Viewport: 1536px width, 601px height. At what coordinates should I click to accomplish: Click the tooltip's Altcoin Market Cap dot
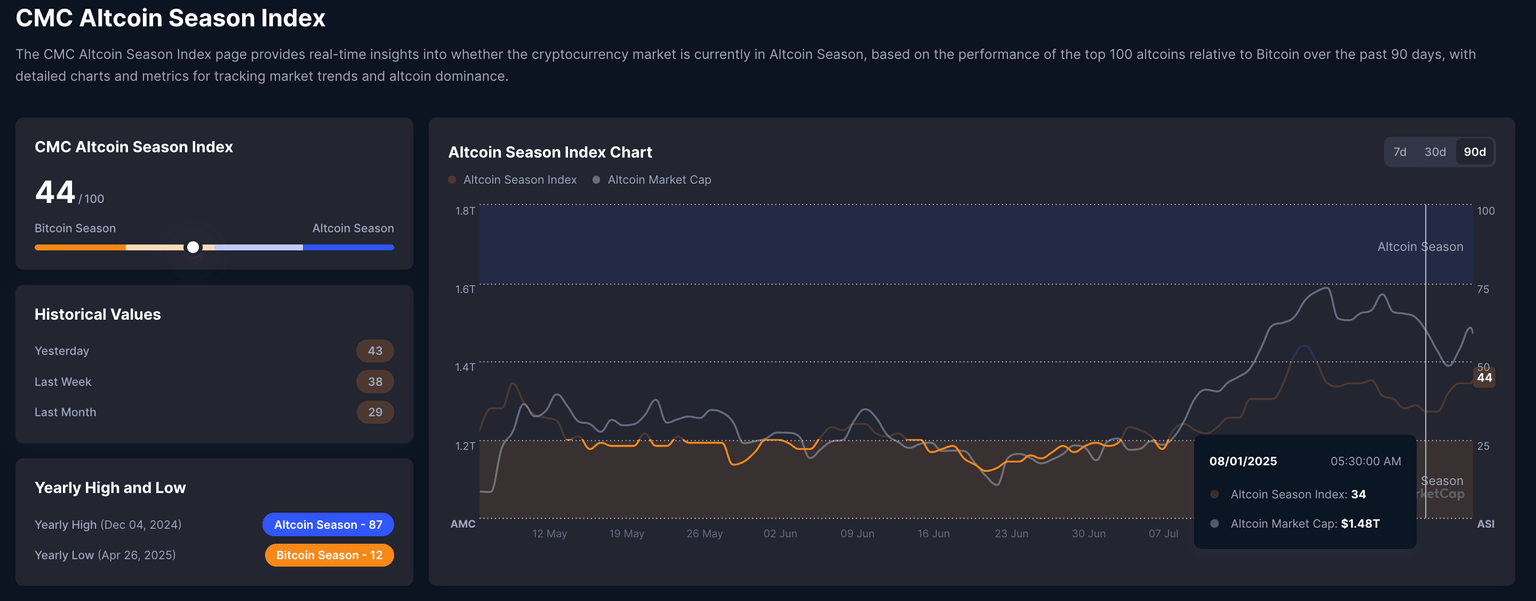(1214, 524)
